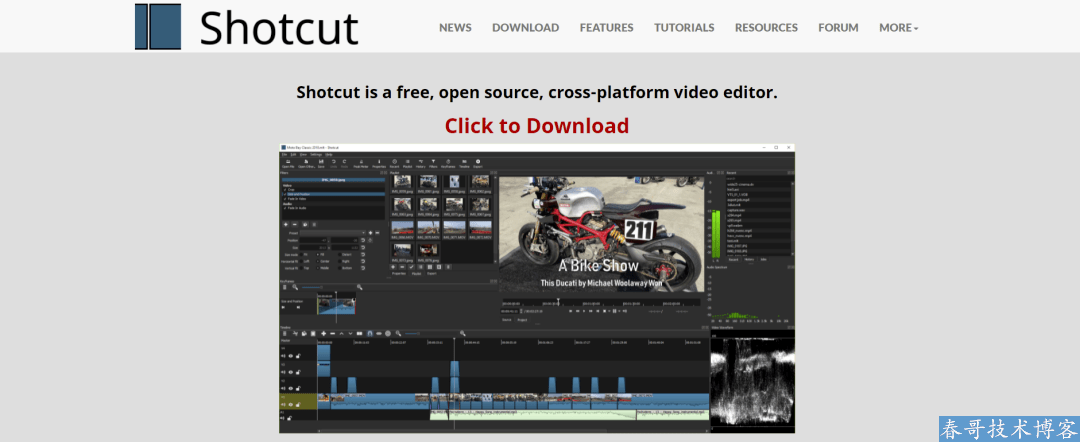Toggle the snap magnet icon in timeline toolbar
This screenshot has width=1080, height=442.
370,333
